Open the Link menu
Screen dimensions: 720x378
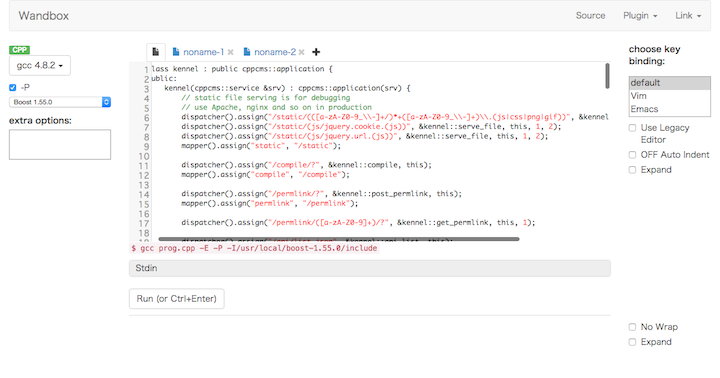pos(688,16)
